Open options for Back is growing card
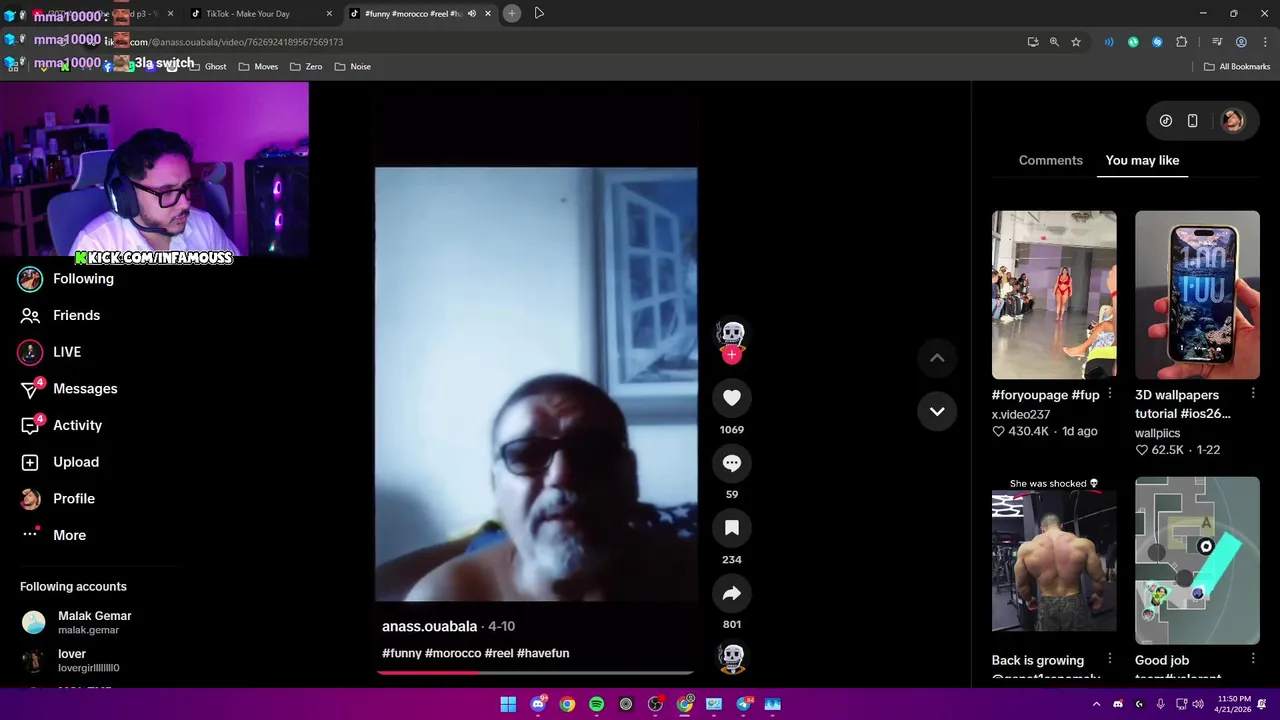This screenshot has width=1280, height=720. pyautogui.click(x=1110, y=659)
